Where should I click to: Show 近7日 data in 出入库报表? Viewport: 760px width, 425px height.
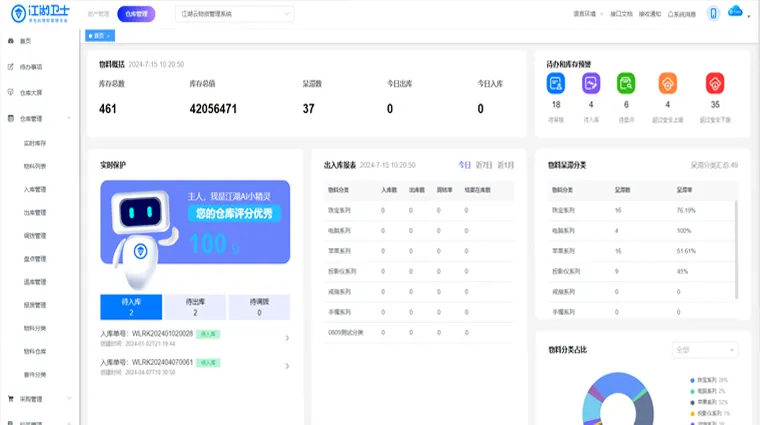[x=484, y=165]
